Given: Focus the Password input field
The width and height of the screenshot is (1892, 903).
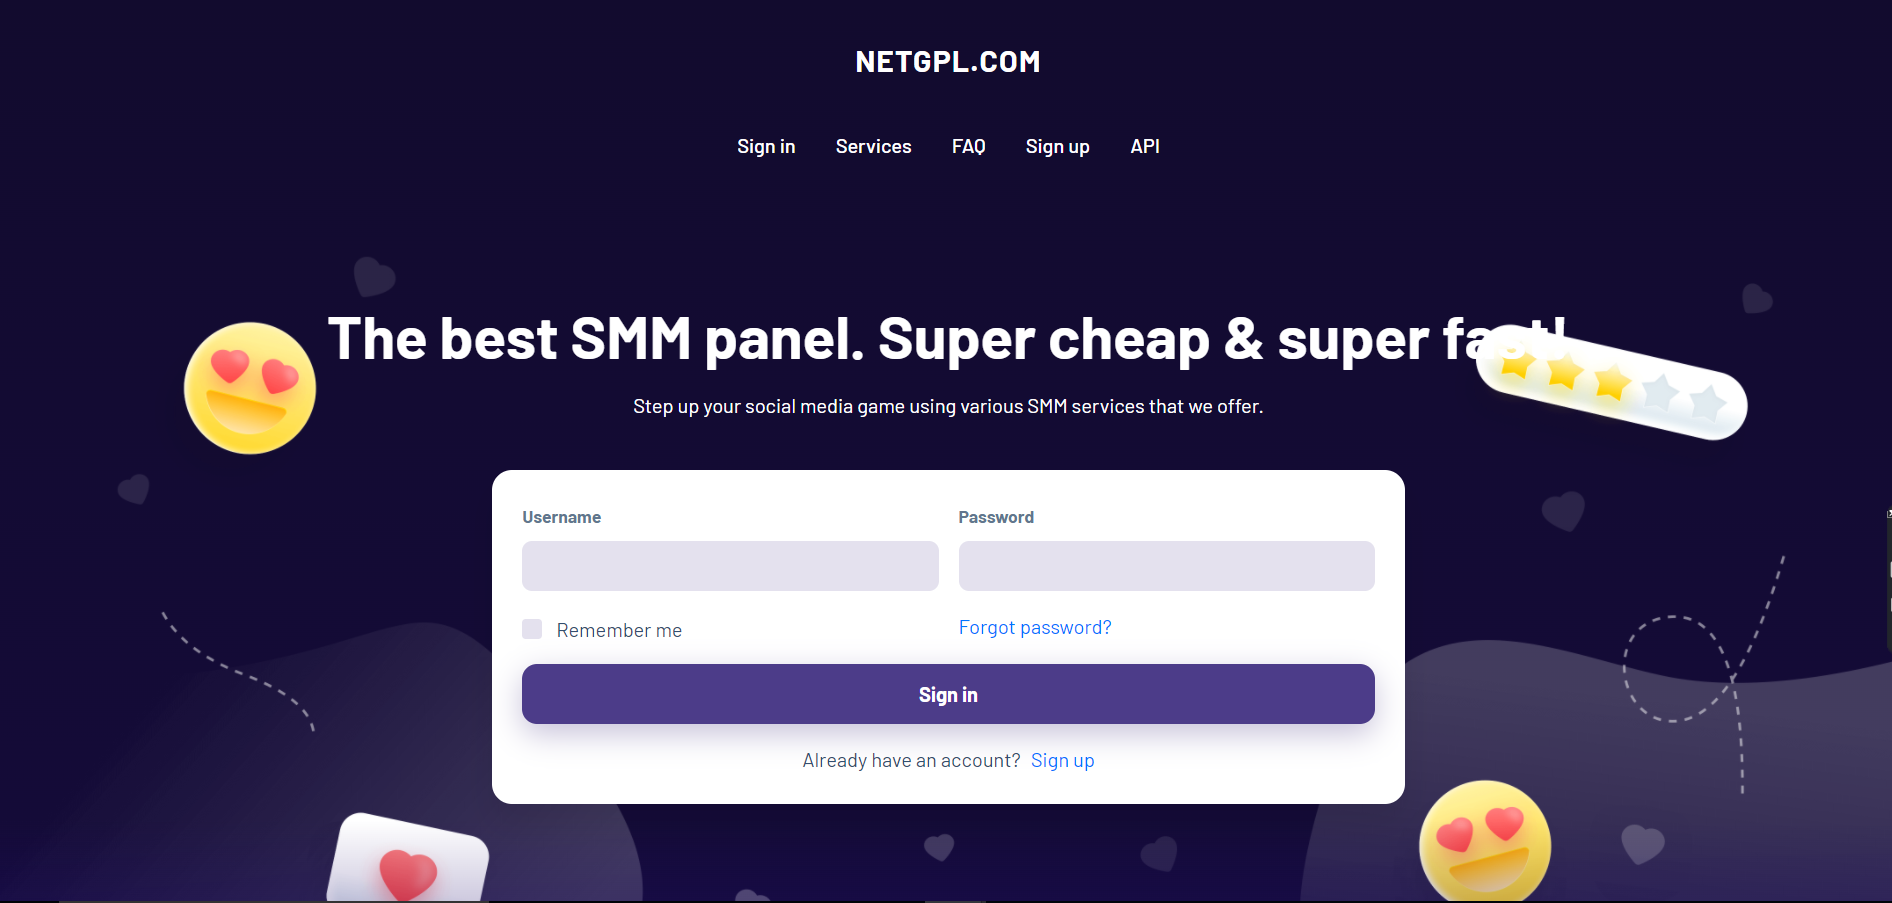Looking at the screenshot, I should click(x=1166, y=566).
